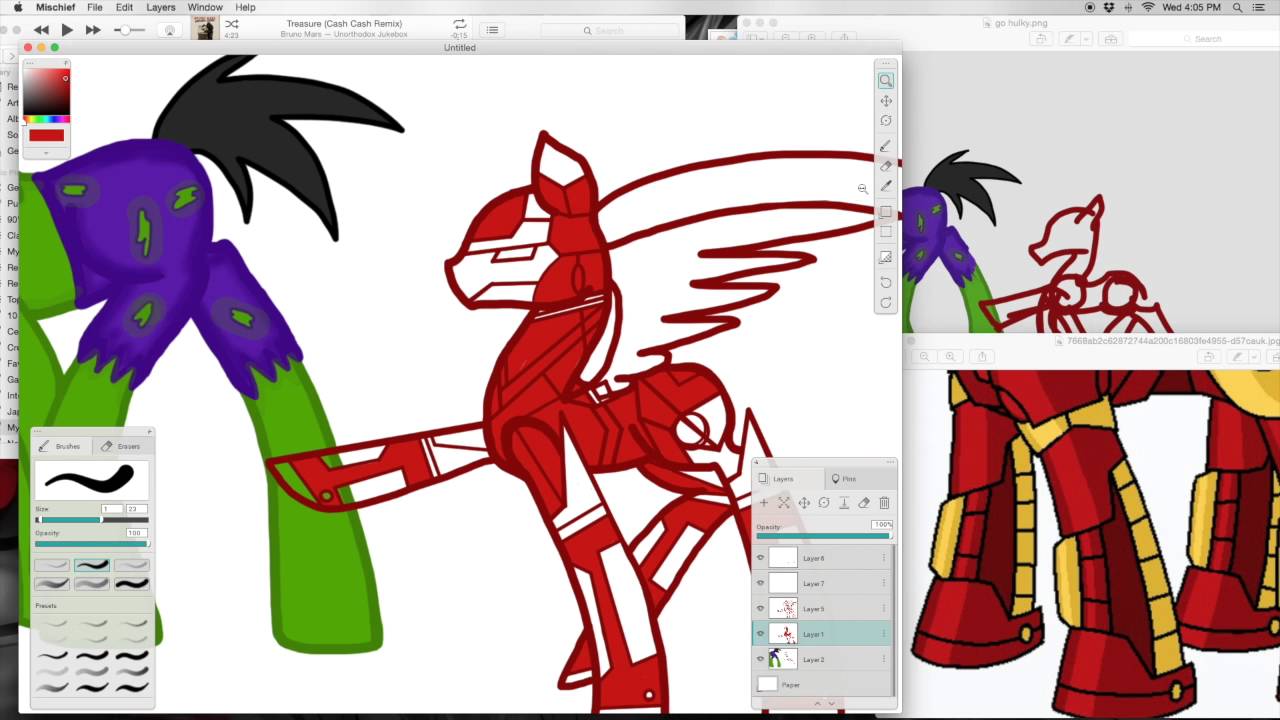Click the rotate layer icon in Layers panel
Screen dimensions: 1280x720
[824, 503]
